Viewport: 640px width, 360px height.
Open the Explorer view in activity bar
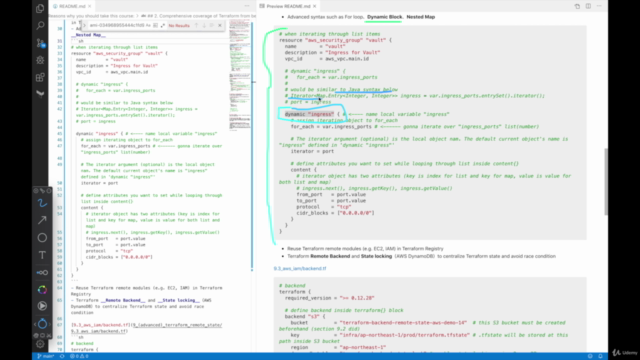point(40,8)
